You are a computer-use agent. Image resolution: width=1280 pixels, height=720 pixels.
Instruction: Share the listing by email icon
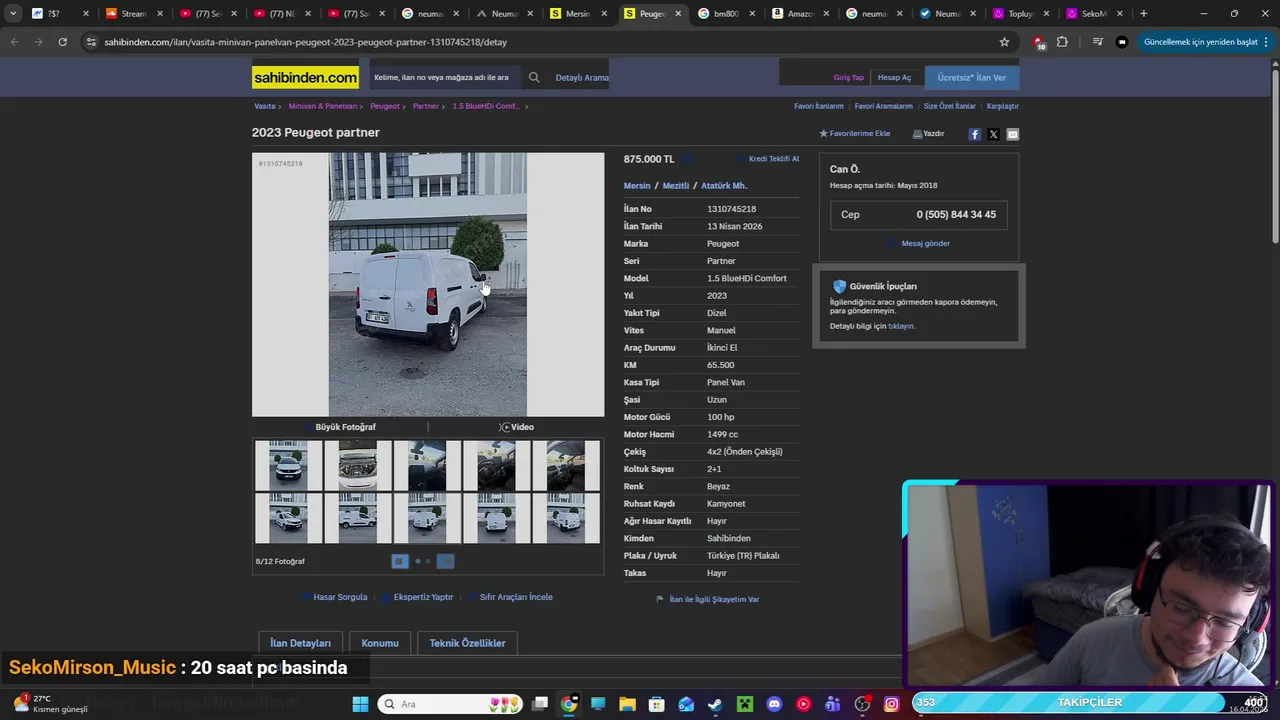[x=1012, y=134]
